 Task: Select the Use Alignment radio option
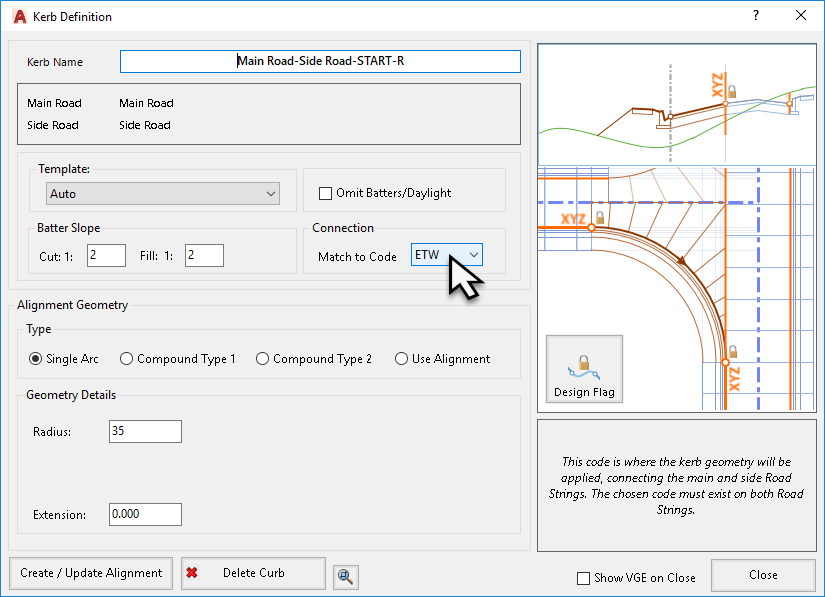coord(401,359)
